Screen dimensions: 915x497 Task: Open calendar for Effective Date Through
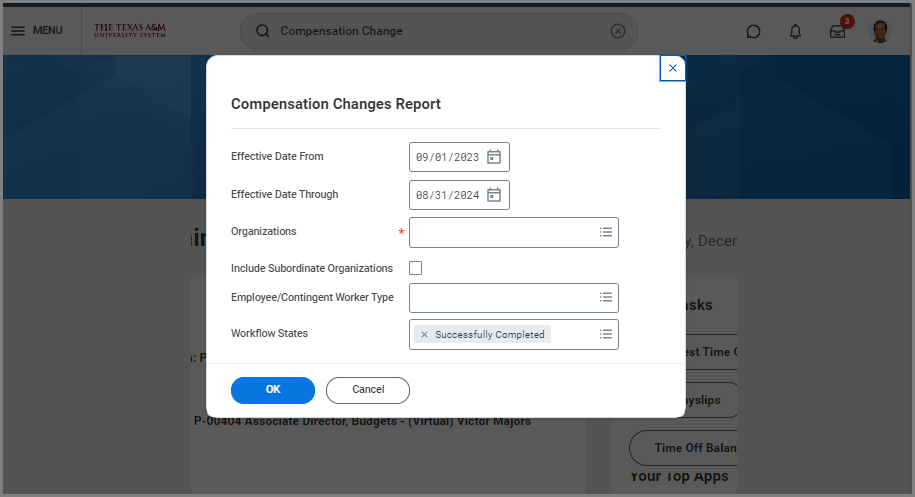pyautogui.click(x=494, y=195)
